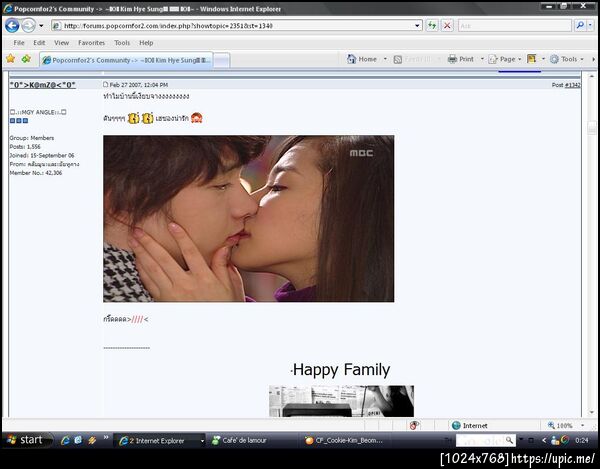Start search with the magnifier icon
600x469 pixels.
pyautogui.click(x=580, y=26)
